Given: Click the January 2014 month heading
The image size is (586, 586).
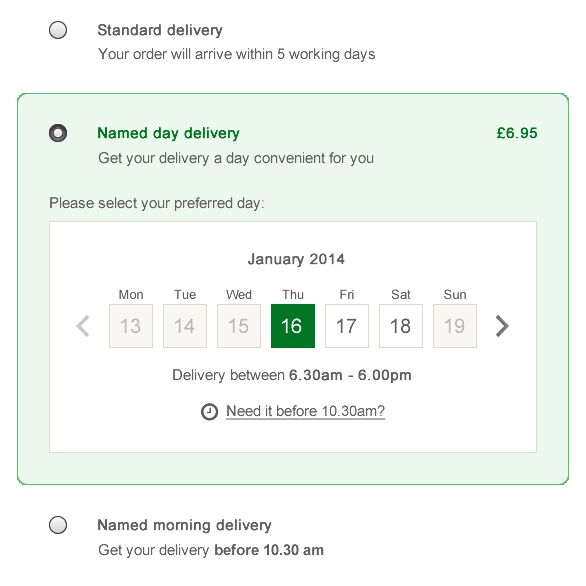Looking at the screenshot, I should (296, 259).
